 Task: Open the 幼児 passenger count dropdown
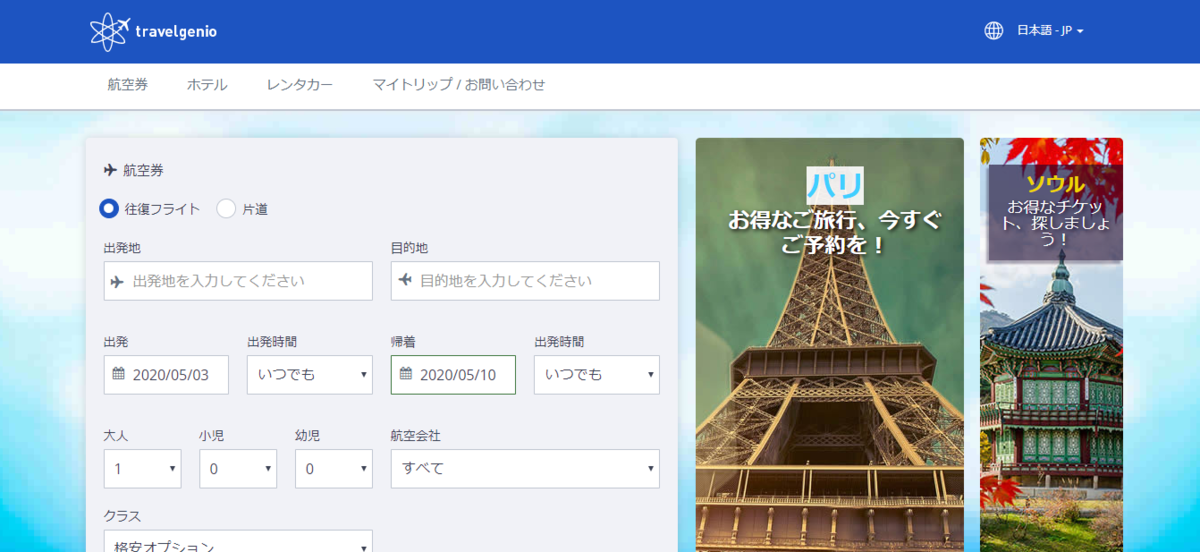click(x=334, y=469)
